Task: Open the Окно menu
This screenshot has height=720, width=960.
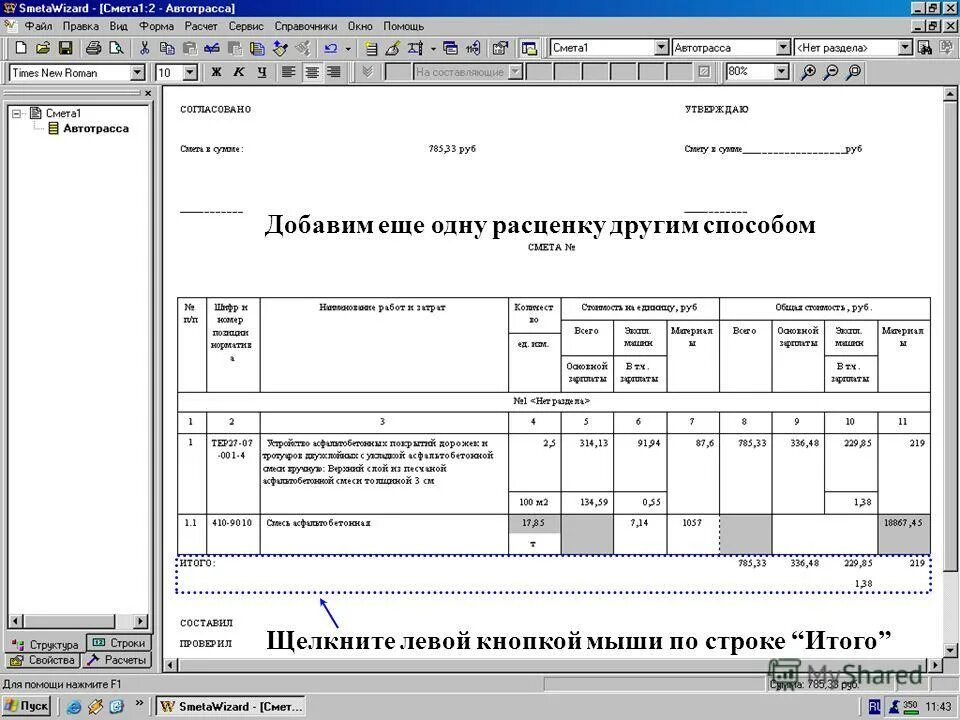Action: point(360,26)
